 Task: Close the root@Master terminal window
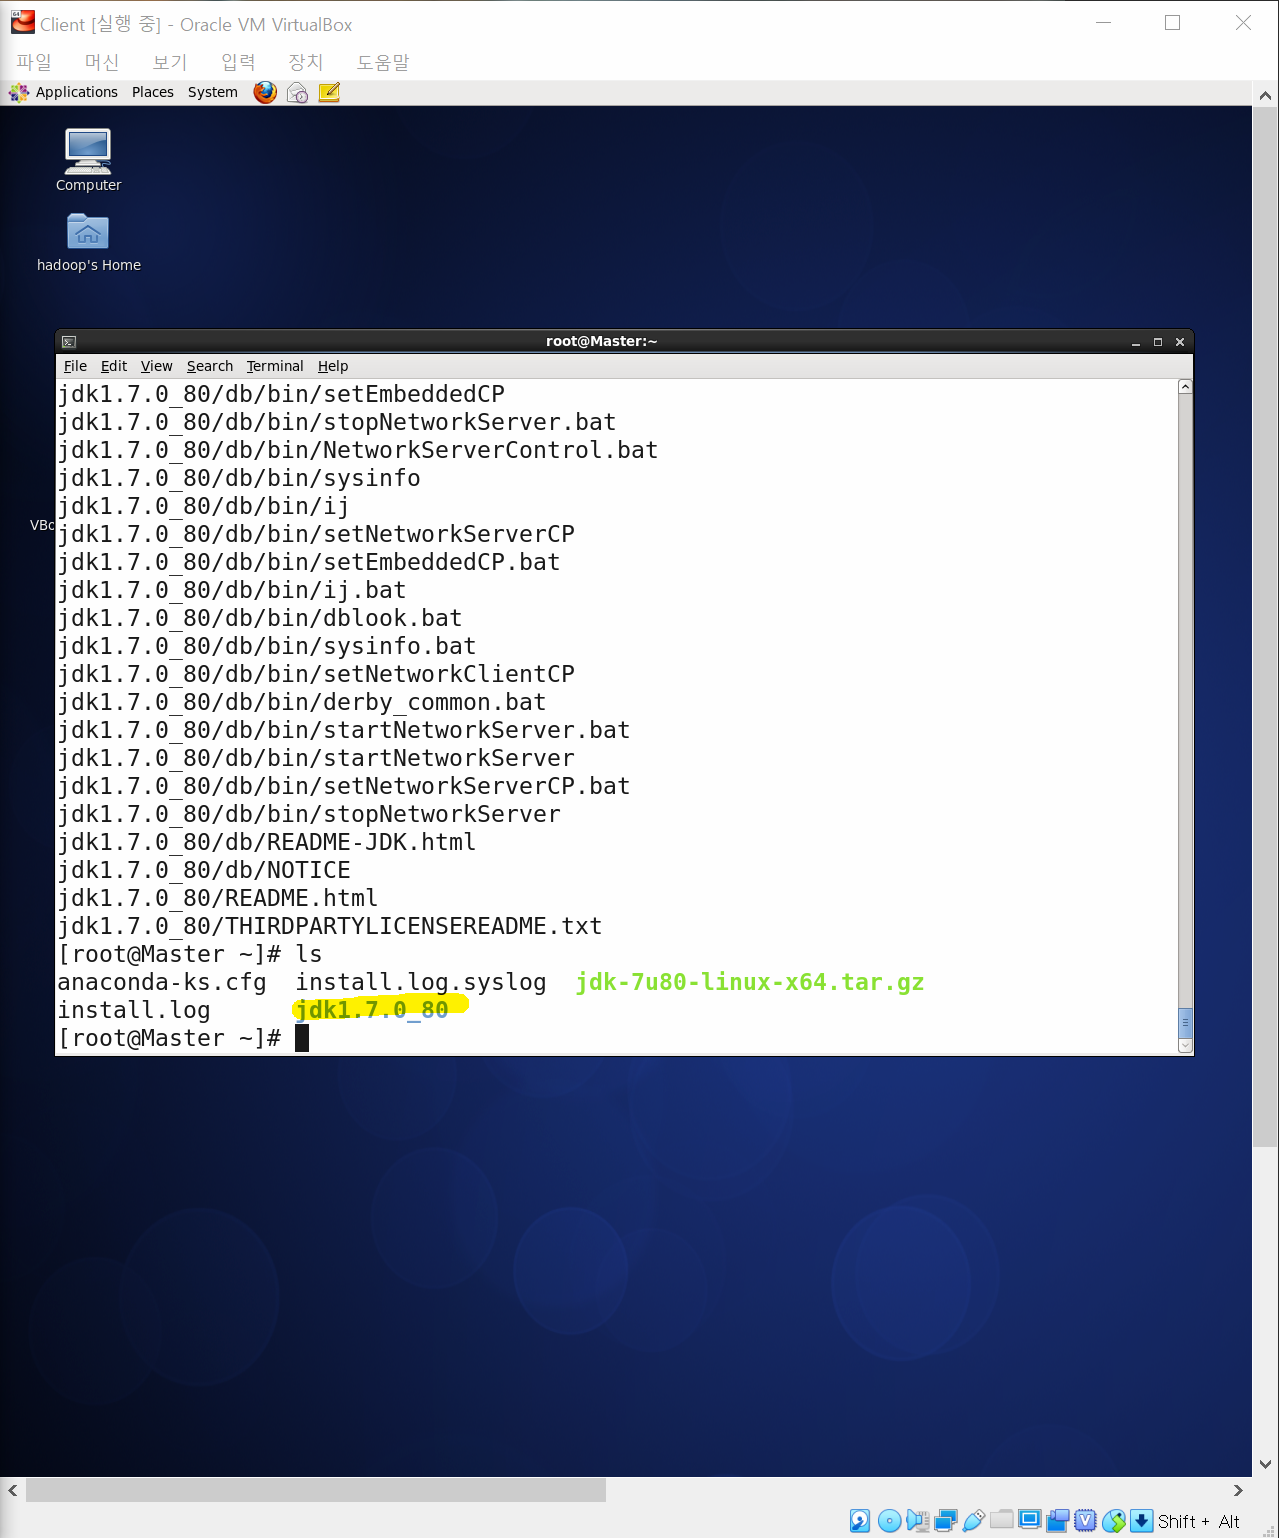click(1180, 342)
